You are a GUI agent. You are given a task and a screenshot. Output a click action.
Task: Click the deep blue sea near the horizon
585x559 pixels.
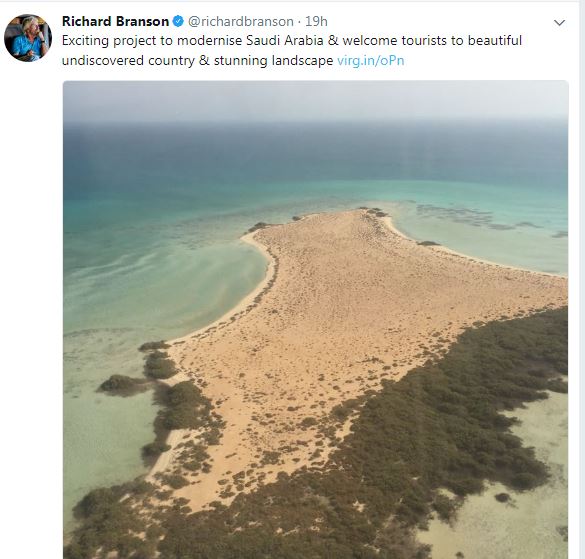pos(316,149)
